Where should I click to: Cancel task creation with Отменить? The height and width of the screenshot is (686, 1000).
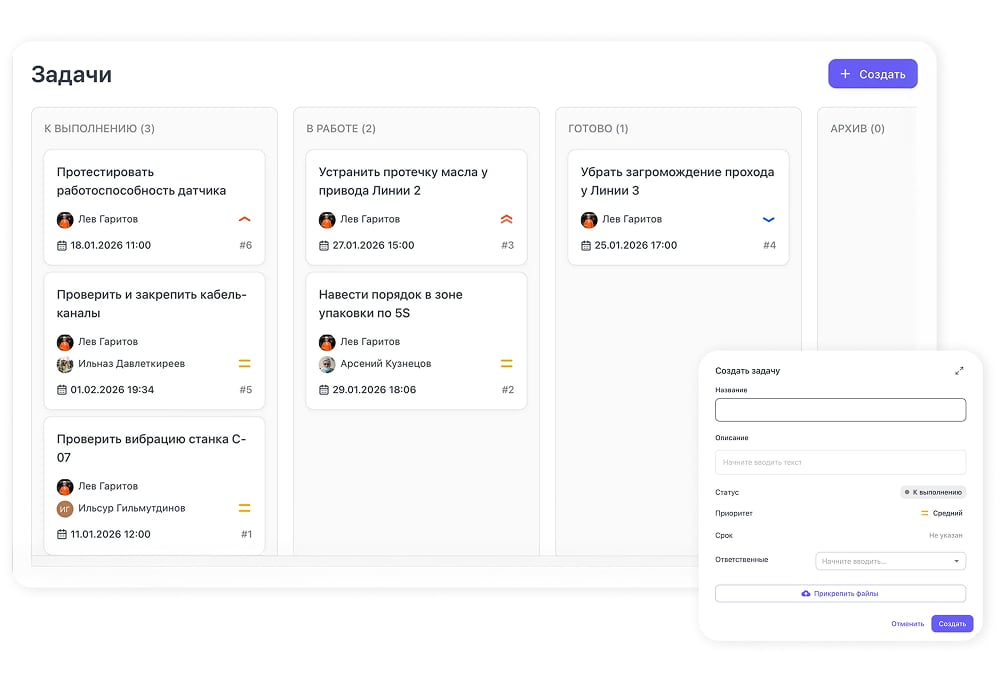(x=908, y=624)
